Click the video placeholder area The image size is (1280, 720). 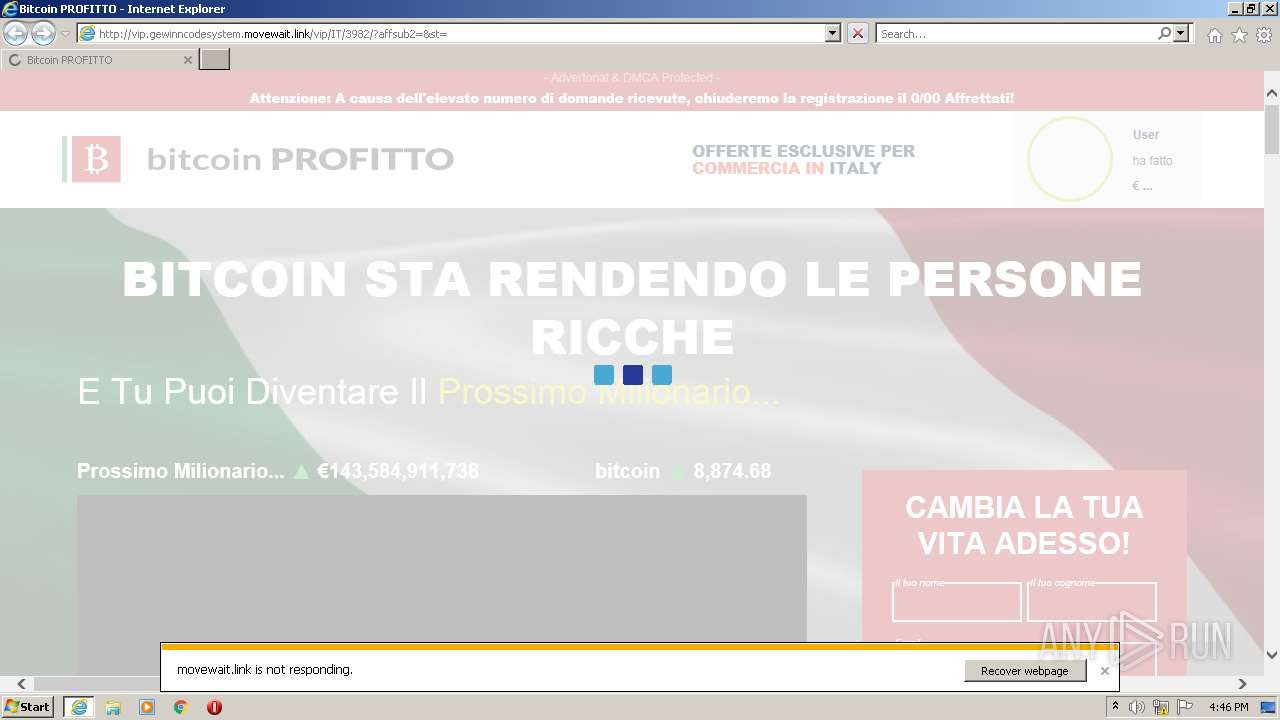pos(442,585)
